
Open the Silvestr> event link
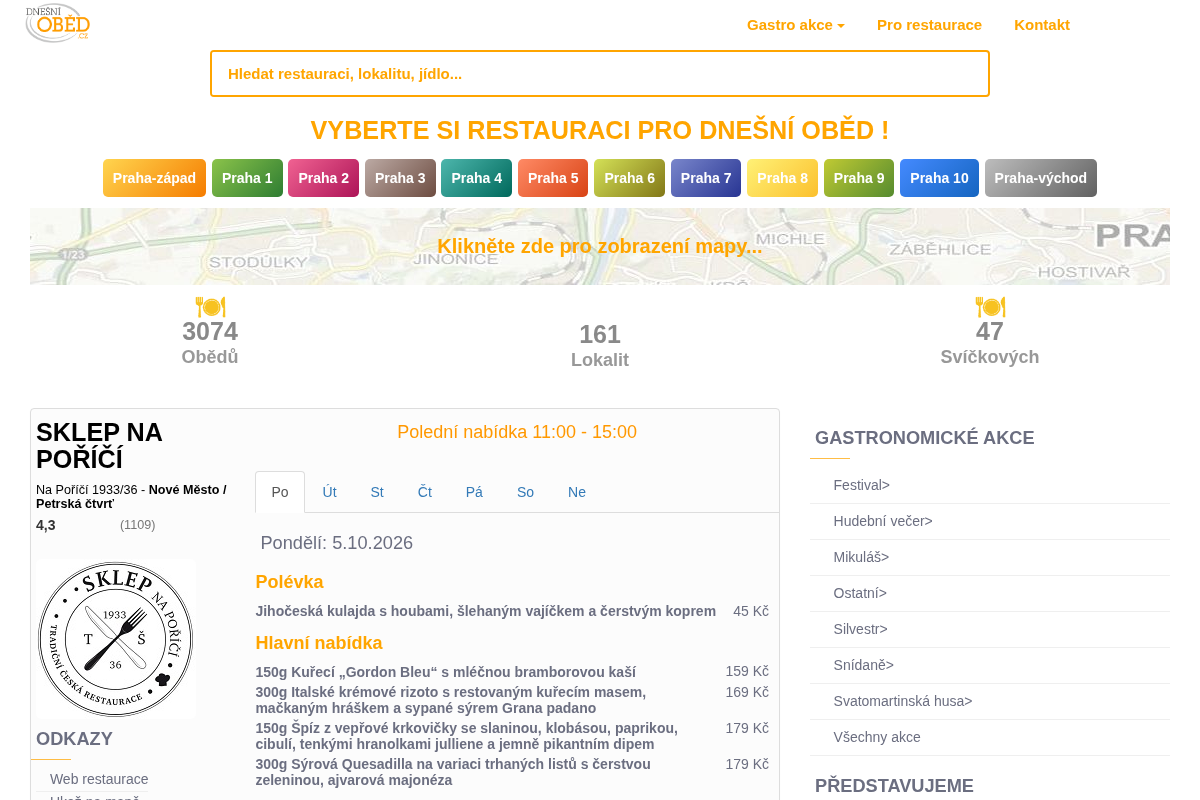point(860,629)
